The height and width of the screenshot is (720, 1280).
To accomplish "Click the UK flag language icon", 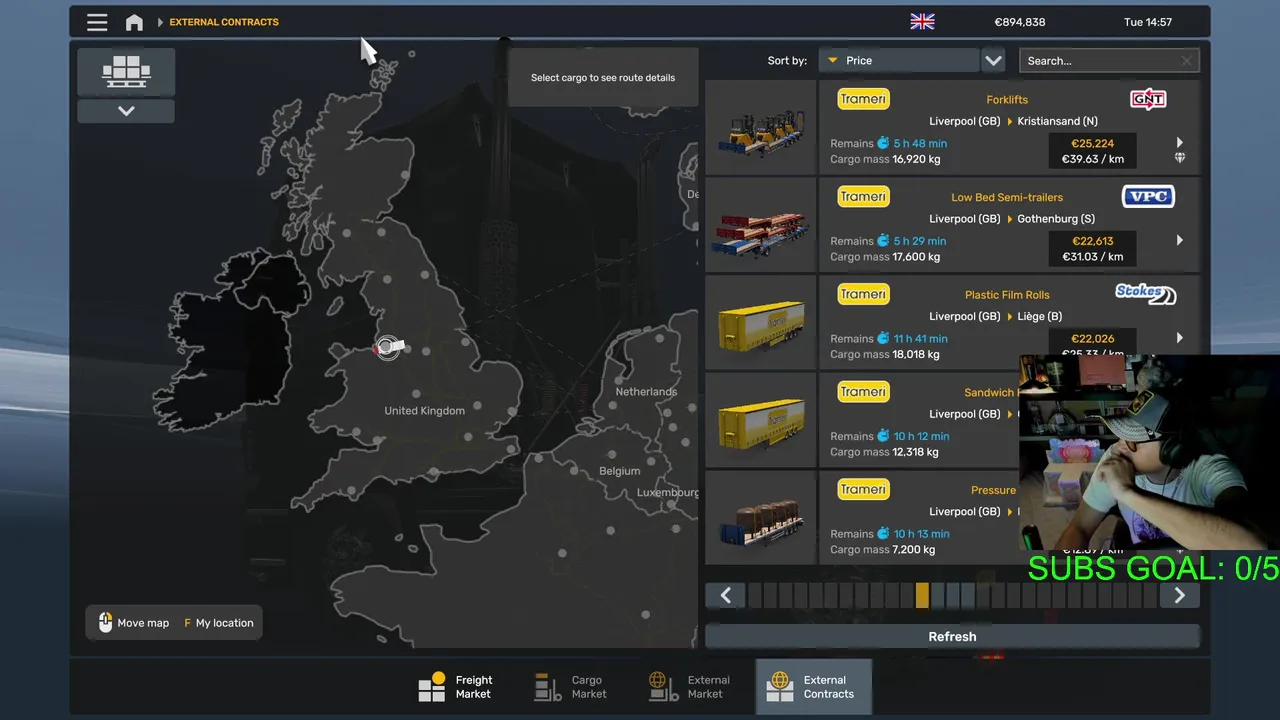I will tap(922, 22).
